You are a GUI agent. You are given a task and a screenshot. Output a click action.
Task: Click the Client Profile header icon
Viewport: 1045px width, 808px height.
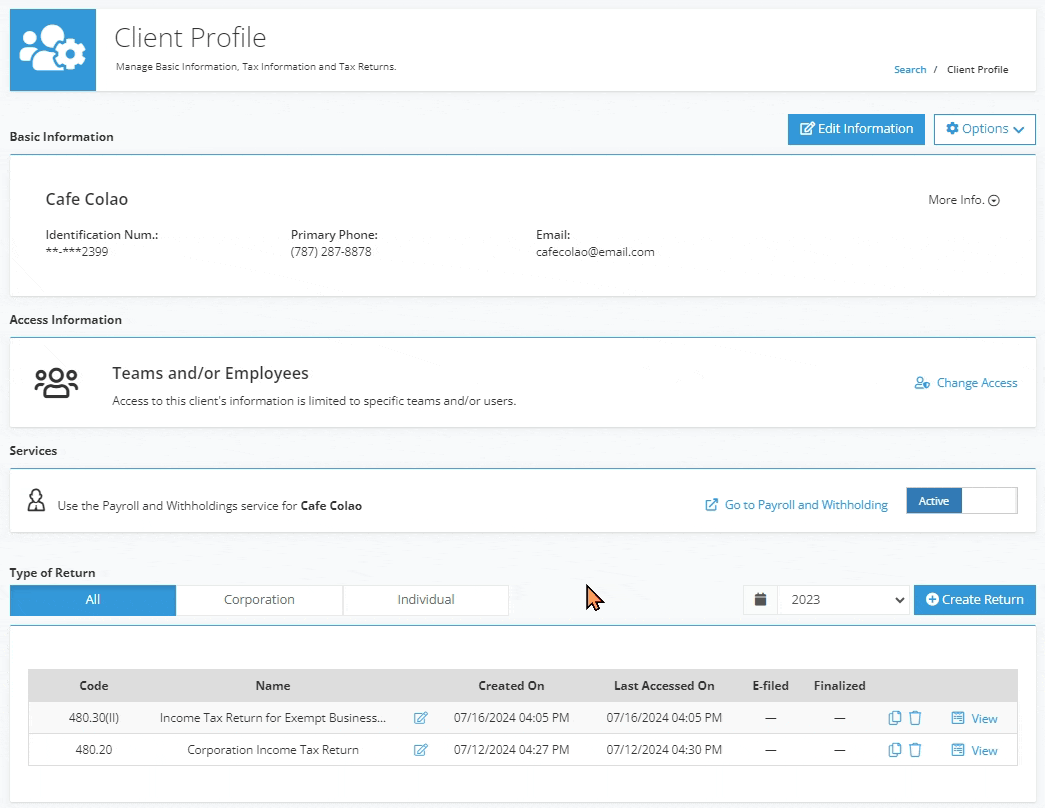click(x=53, y=50)
